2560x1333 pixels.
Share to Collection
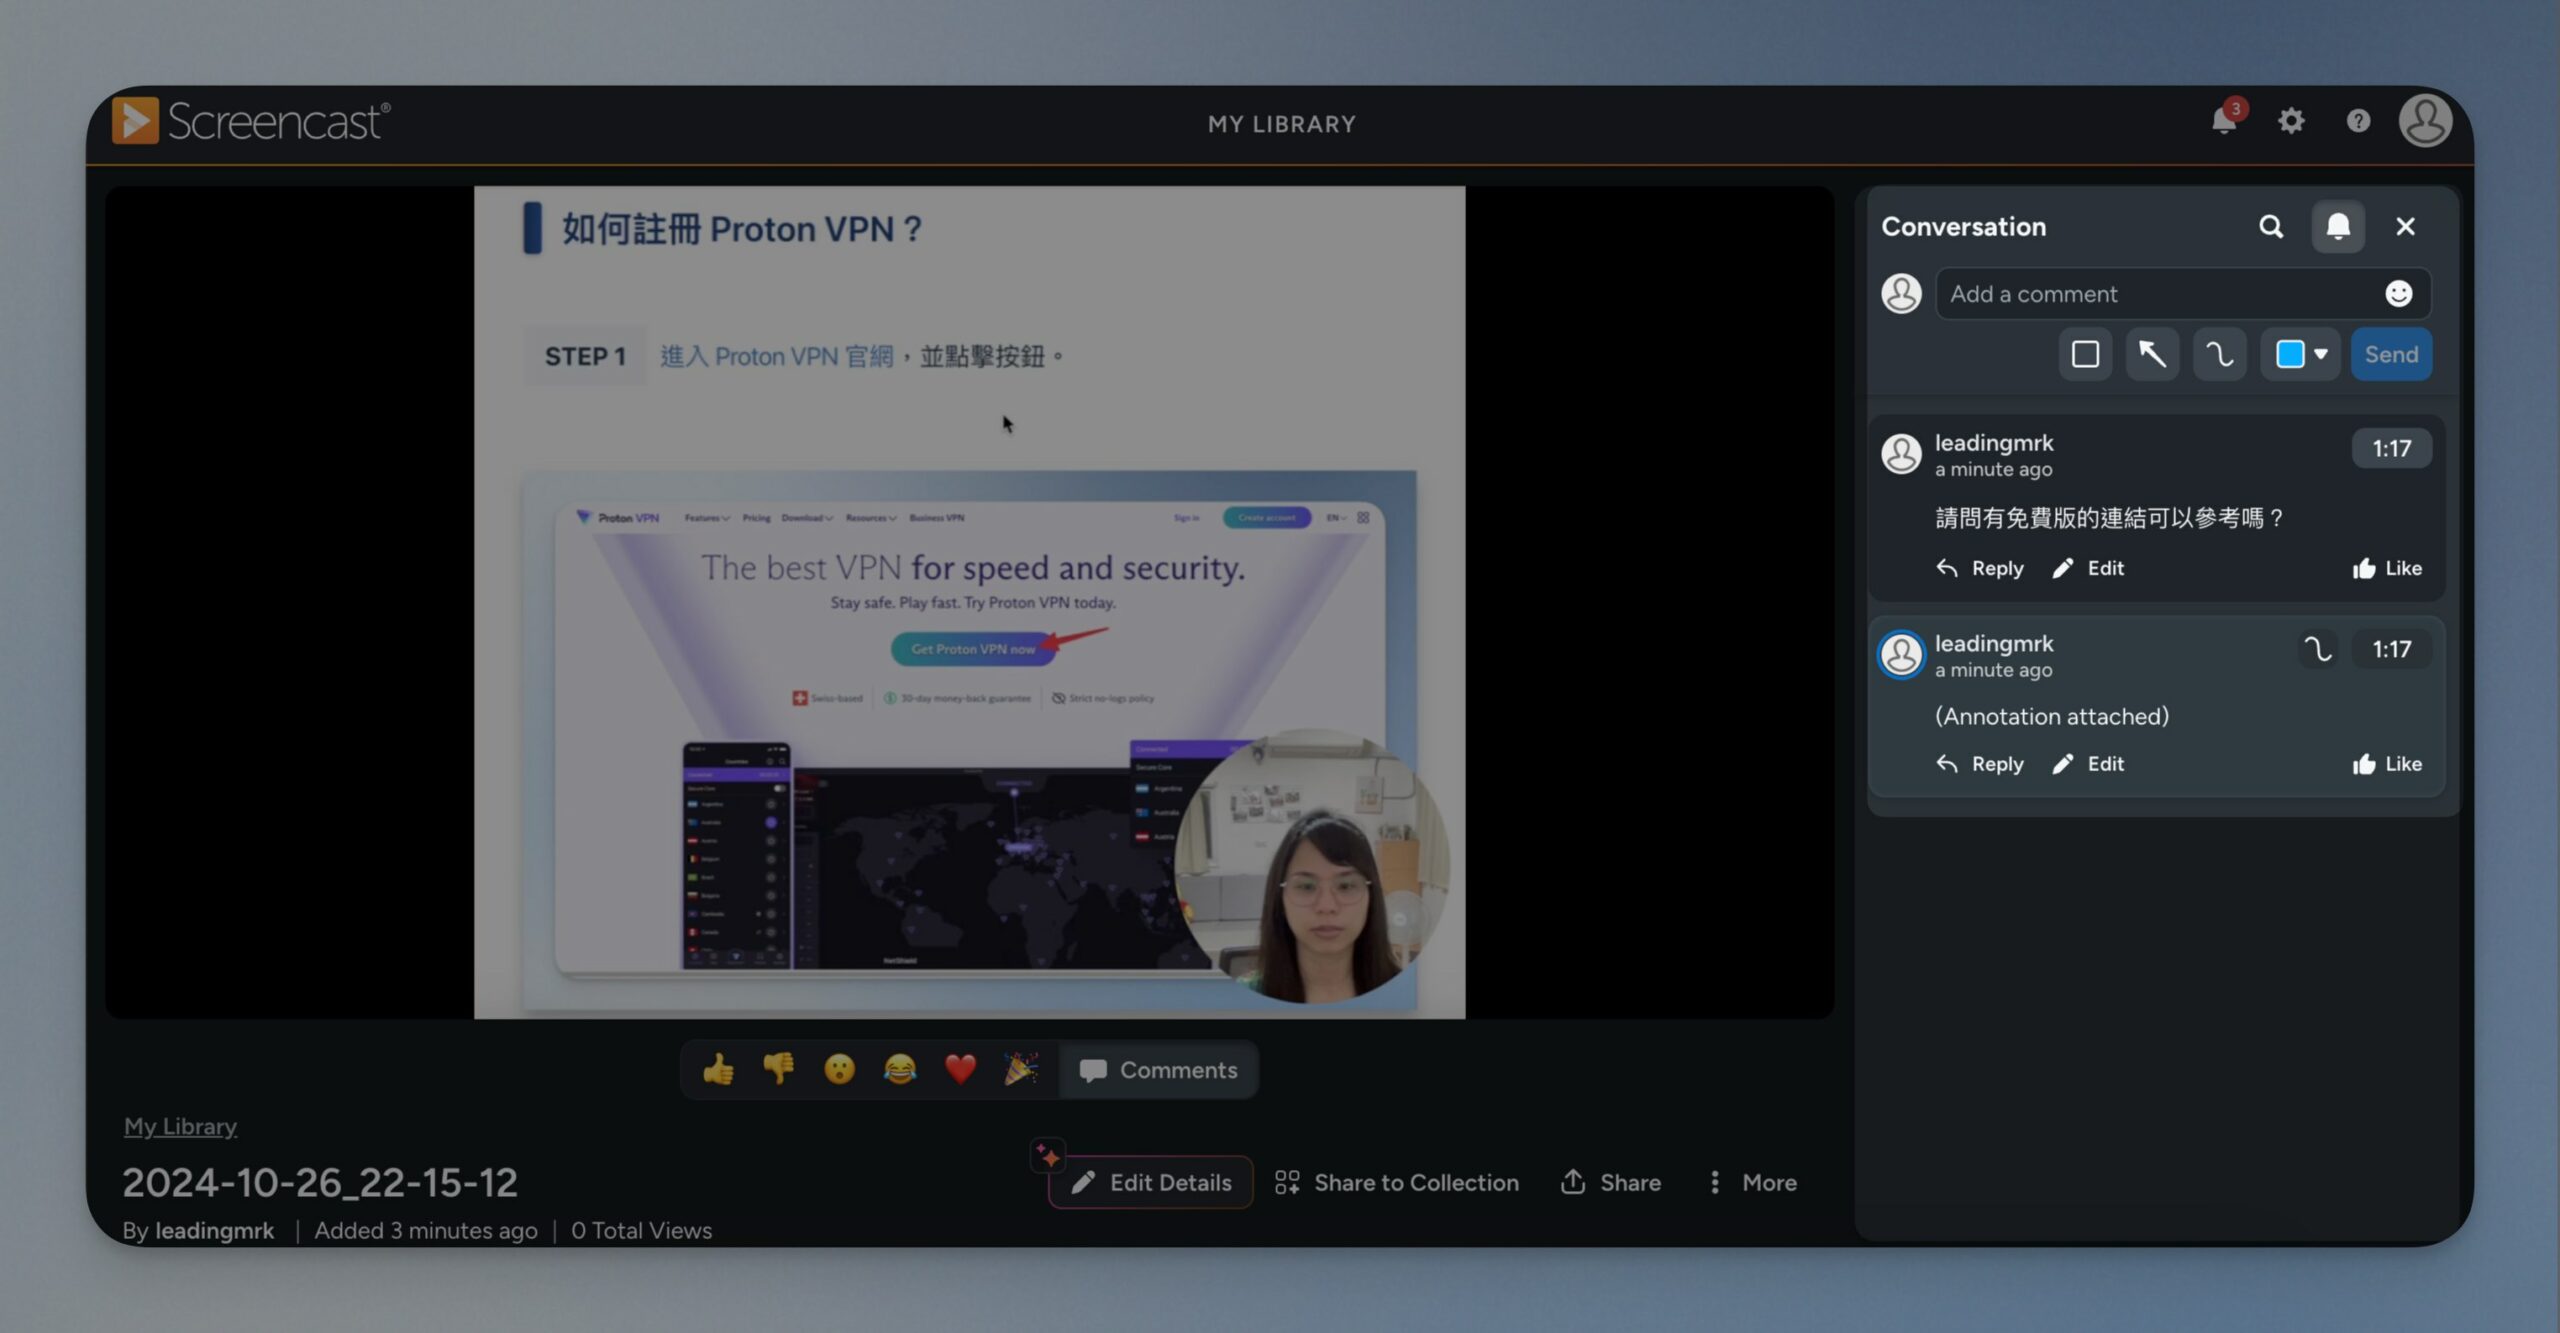click(1397, 1183)
